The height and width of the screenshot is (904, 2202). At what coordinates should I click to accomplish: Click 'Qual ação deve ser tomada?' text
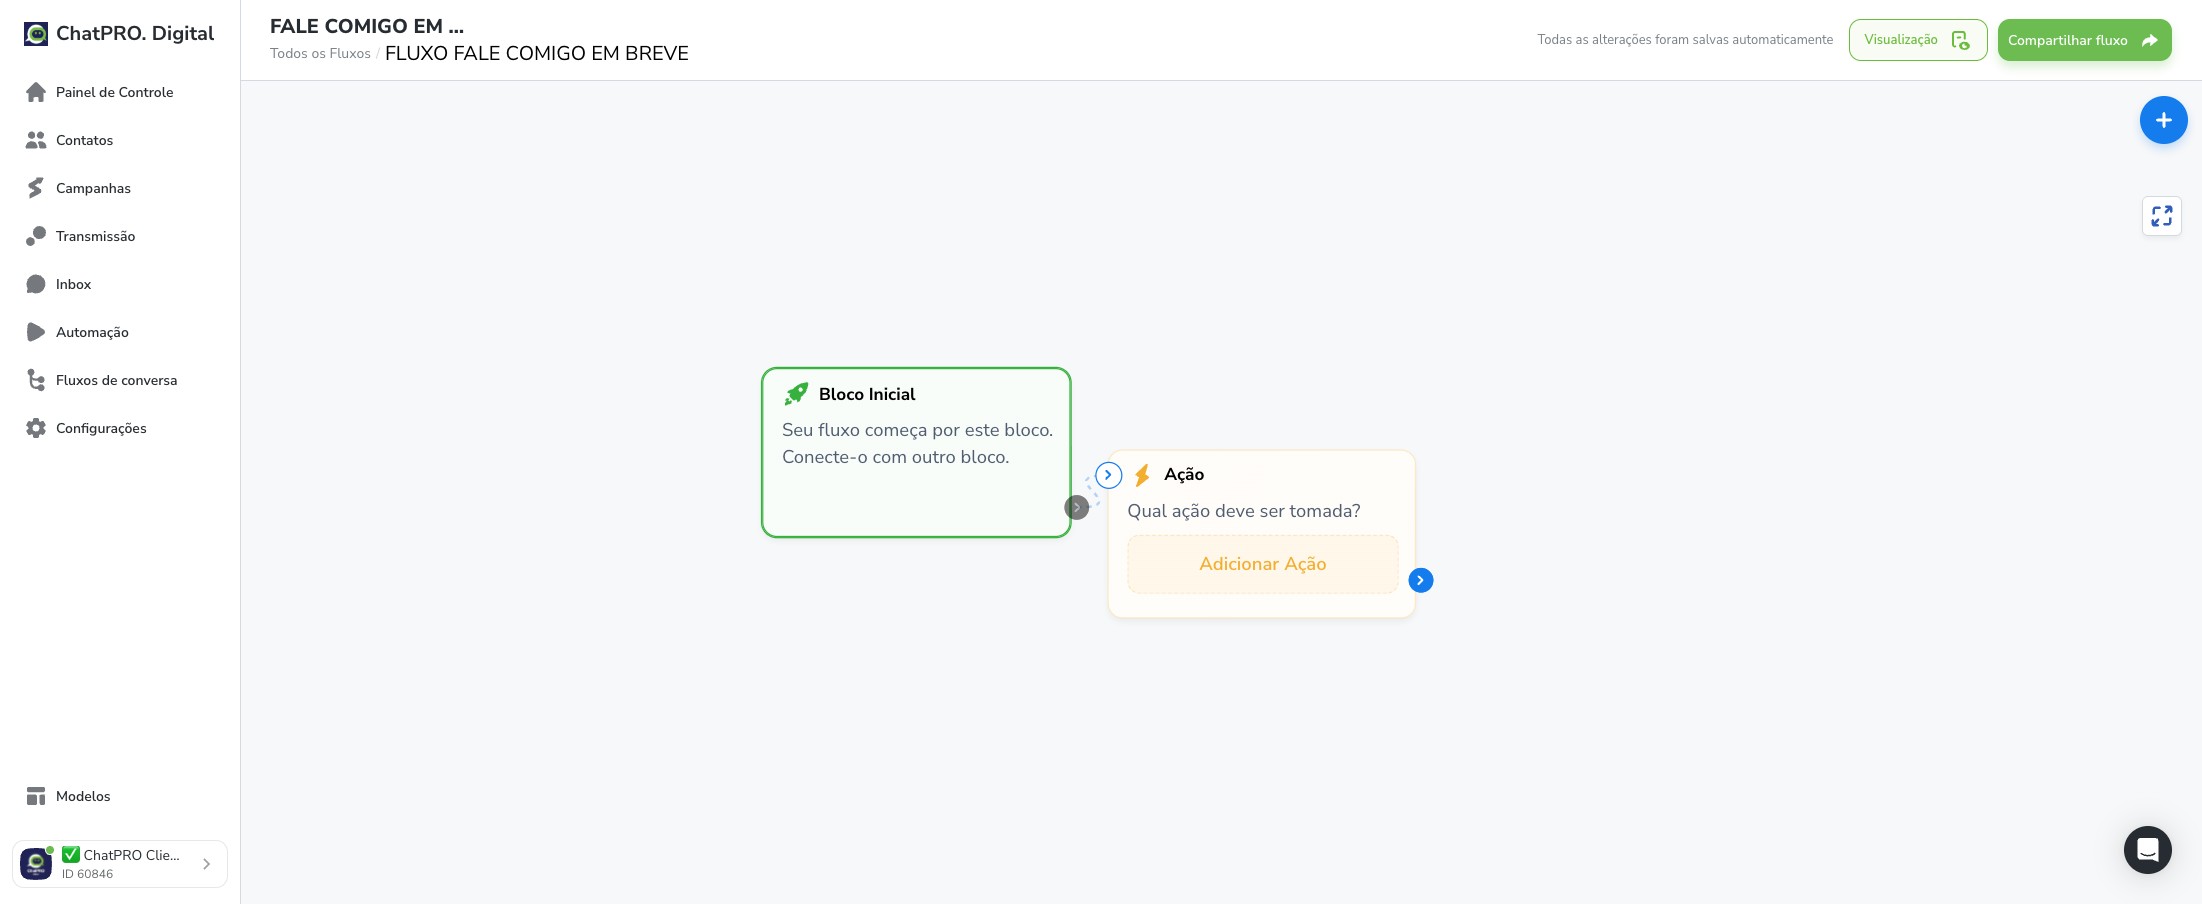[1244, 511]
